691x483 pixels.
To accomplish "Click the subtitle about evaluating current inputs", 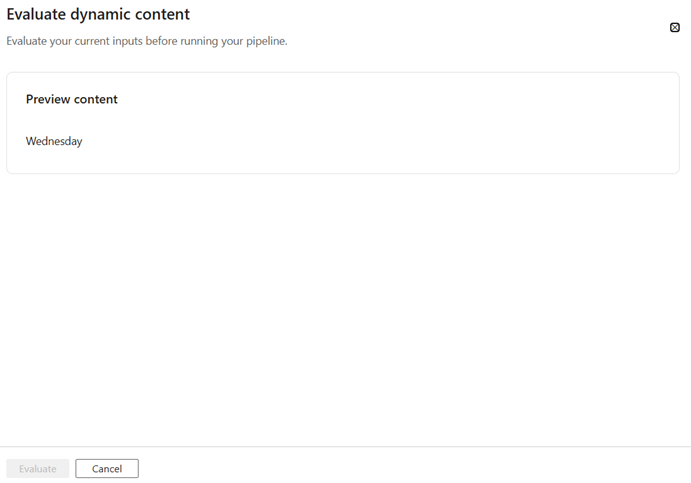I will 147,41.
